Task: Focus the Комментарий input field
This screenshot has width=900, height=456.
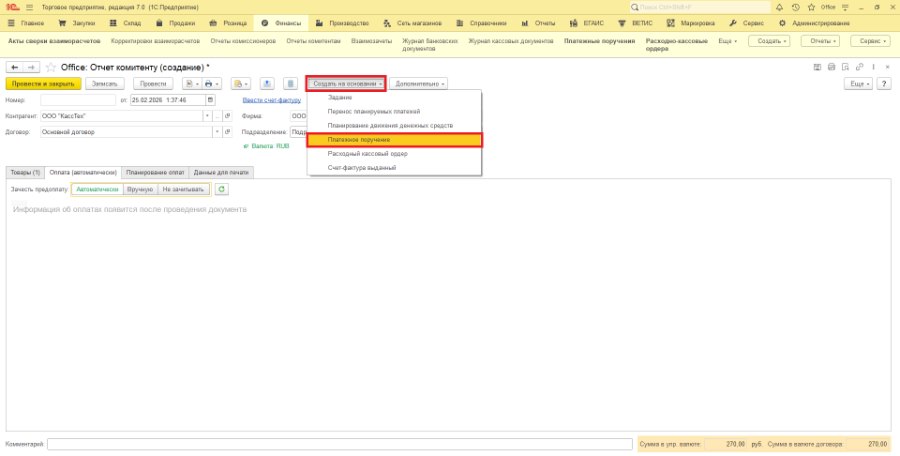Action: (x=340, y=444)
